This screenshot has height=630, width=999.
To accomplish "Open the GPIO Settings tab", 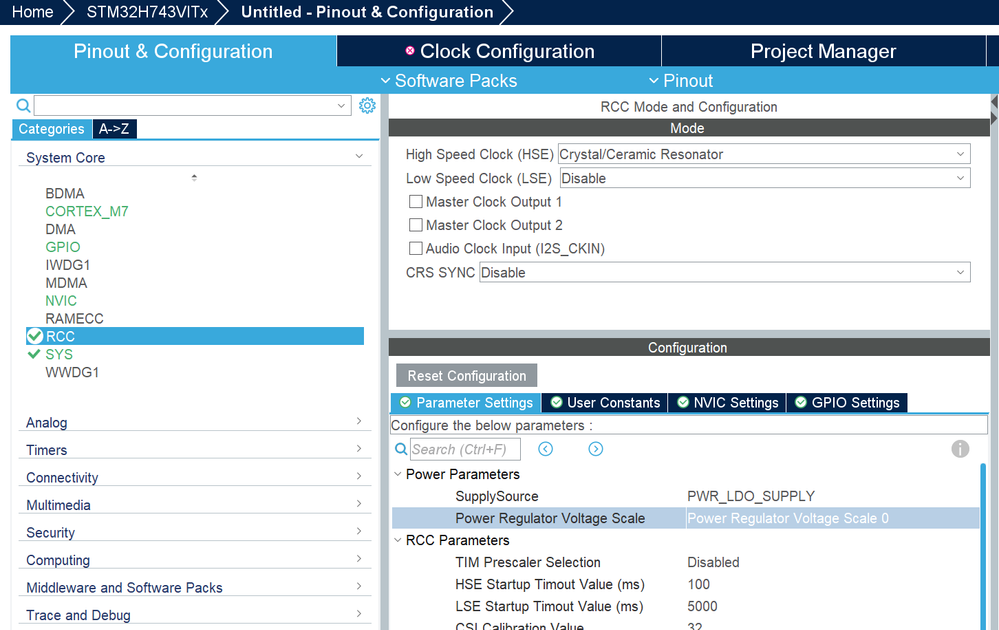I will (x=847, y=403).
